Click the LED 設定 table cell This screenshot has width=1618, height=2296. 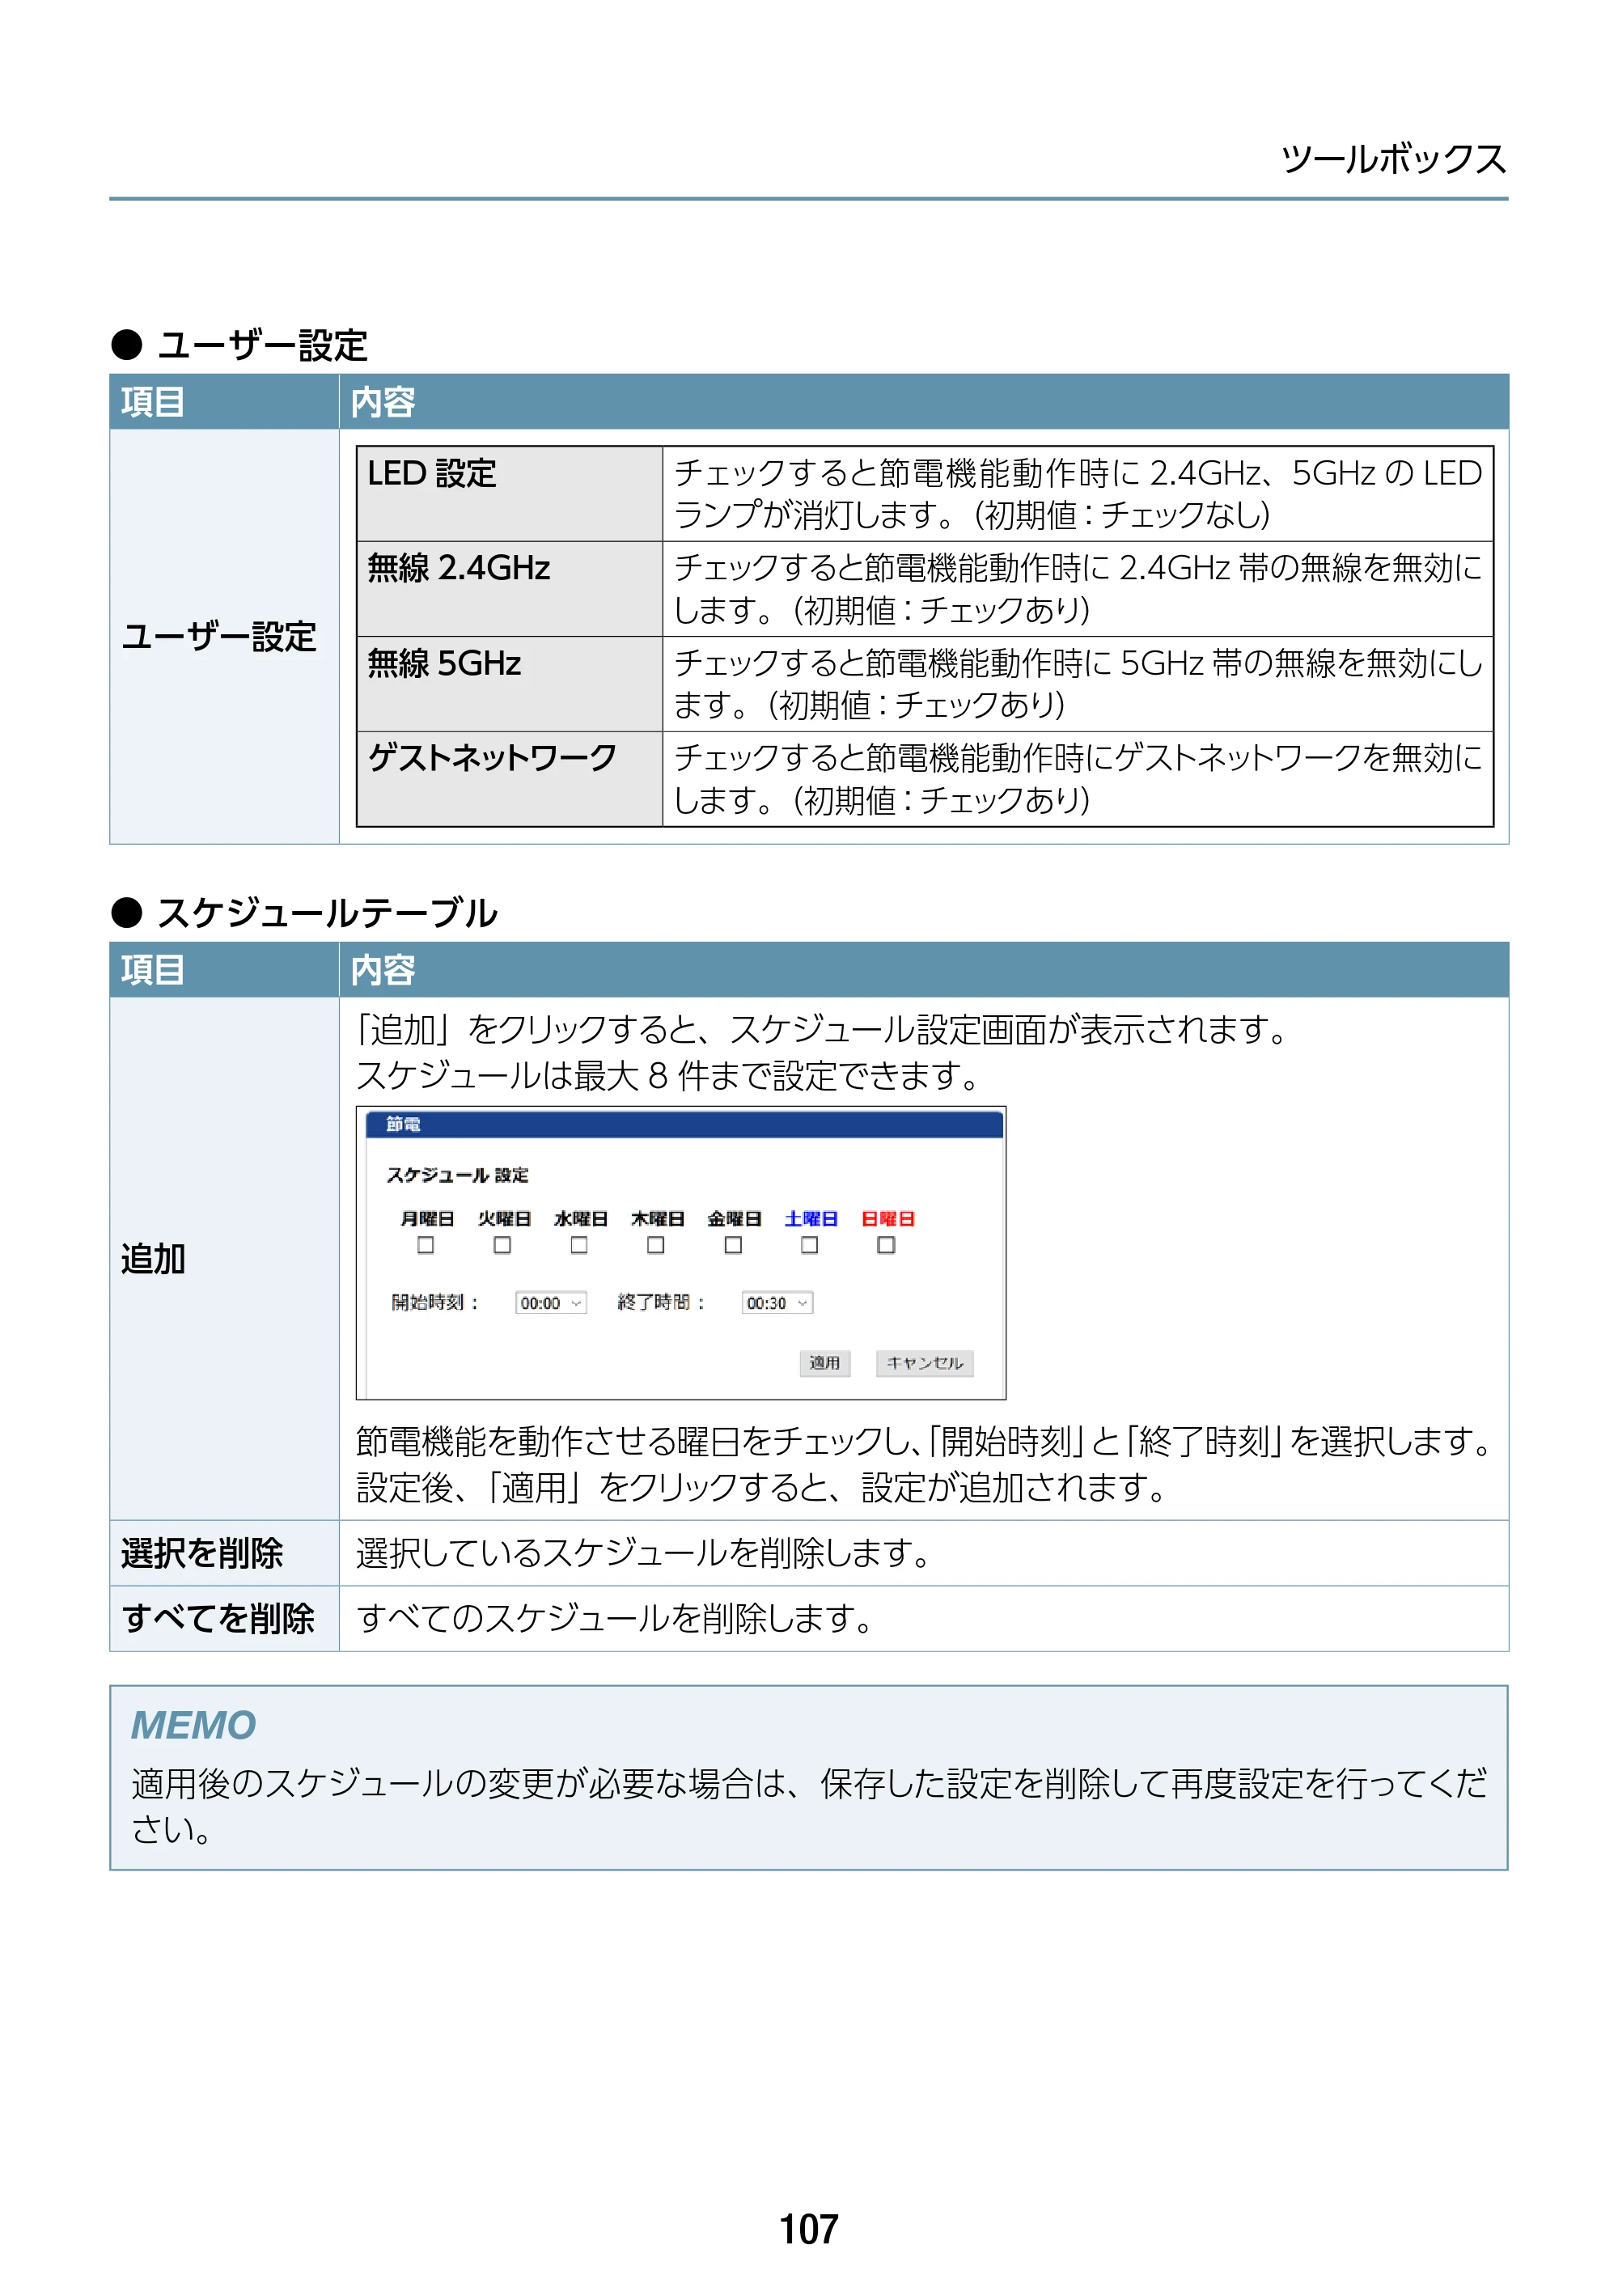tap(510, 493)
